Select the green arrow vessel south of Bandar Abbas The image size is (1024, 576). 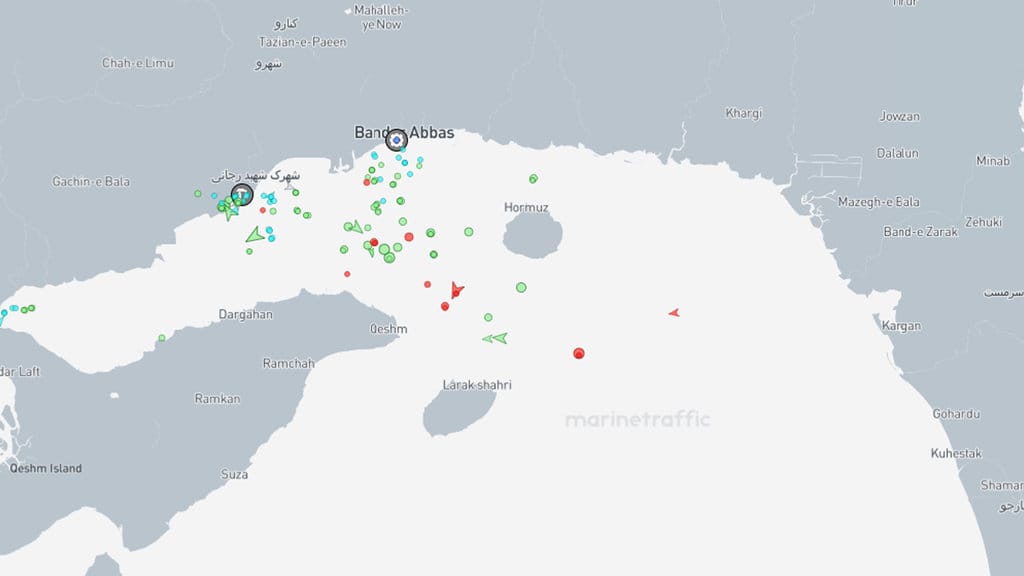point(356,226)
